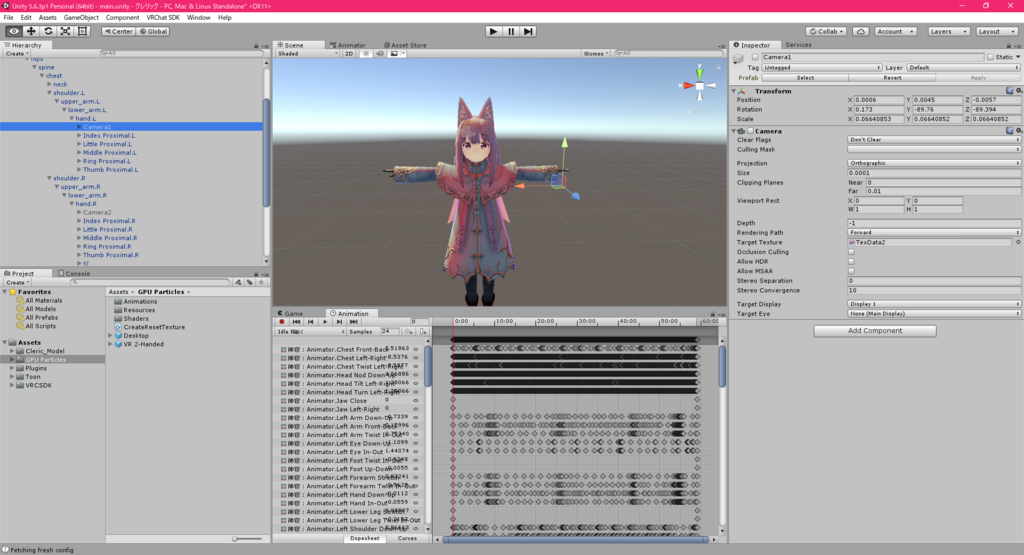Check Allow MSAA checkbox

(x=851, y=271)
